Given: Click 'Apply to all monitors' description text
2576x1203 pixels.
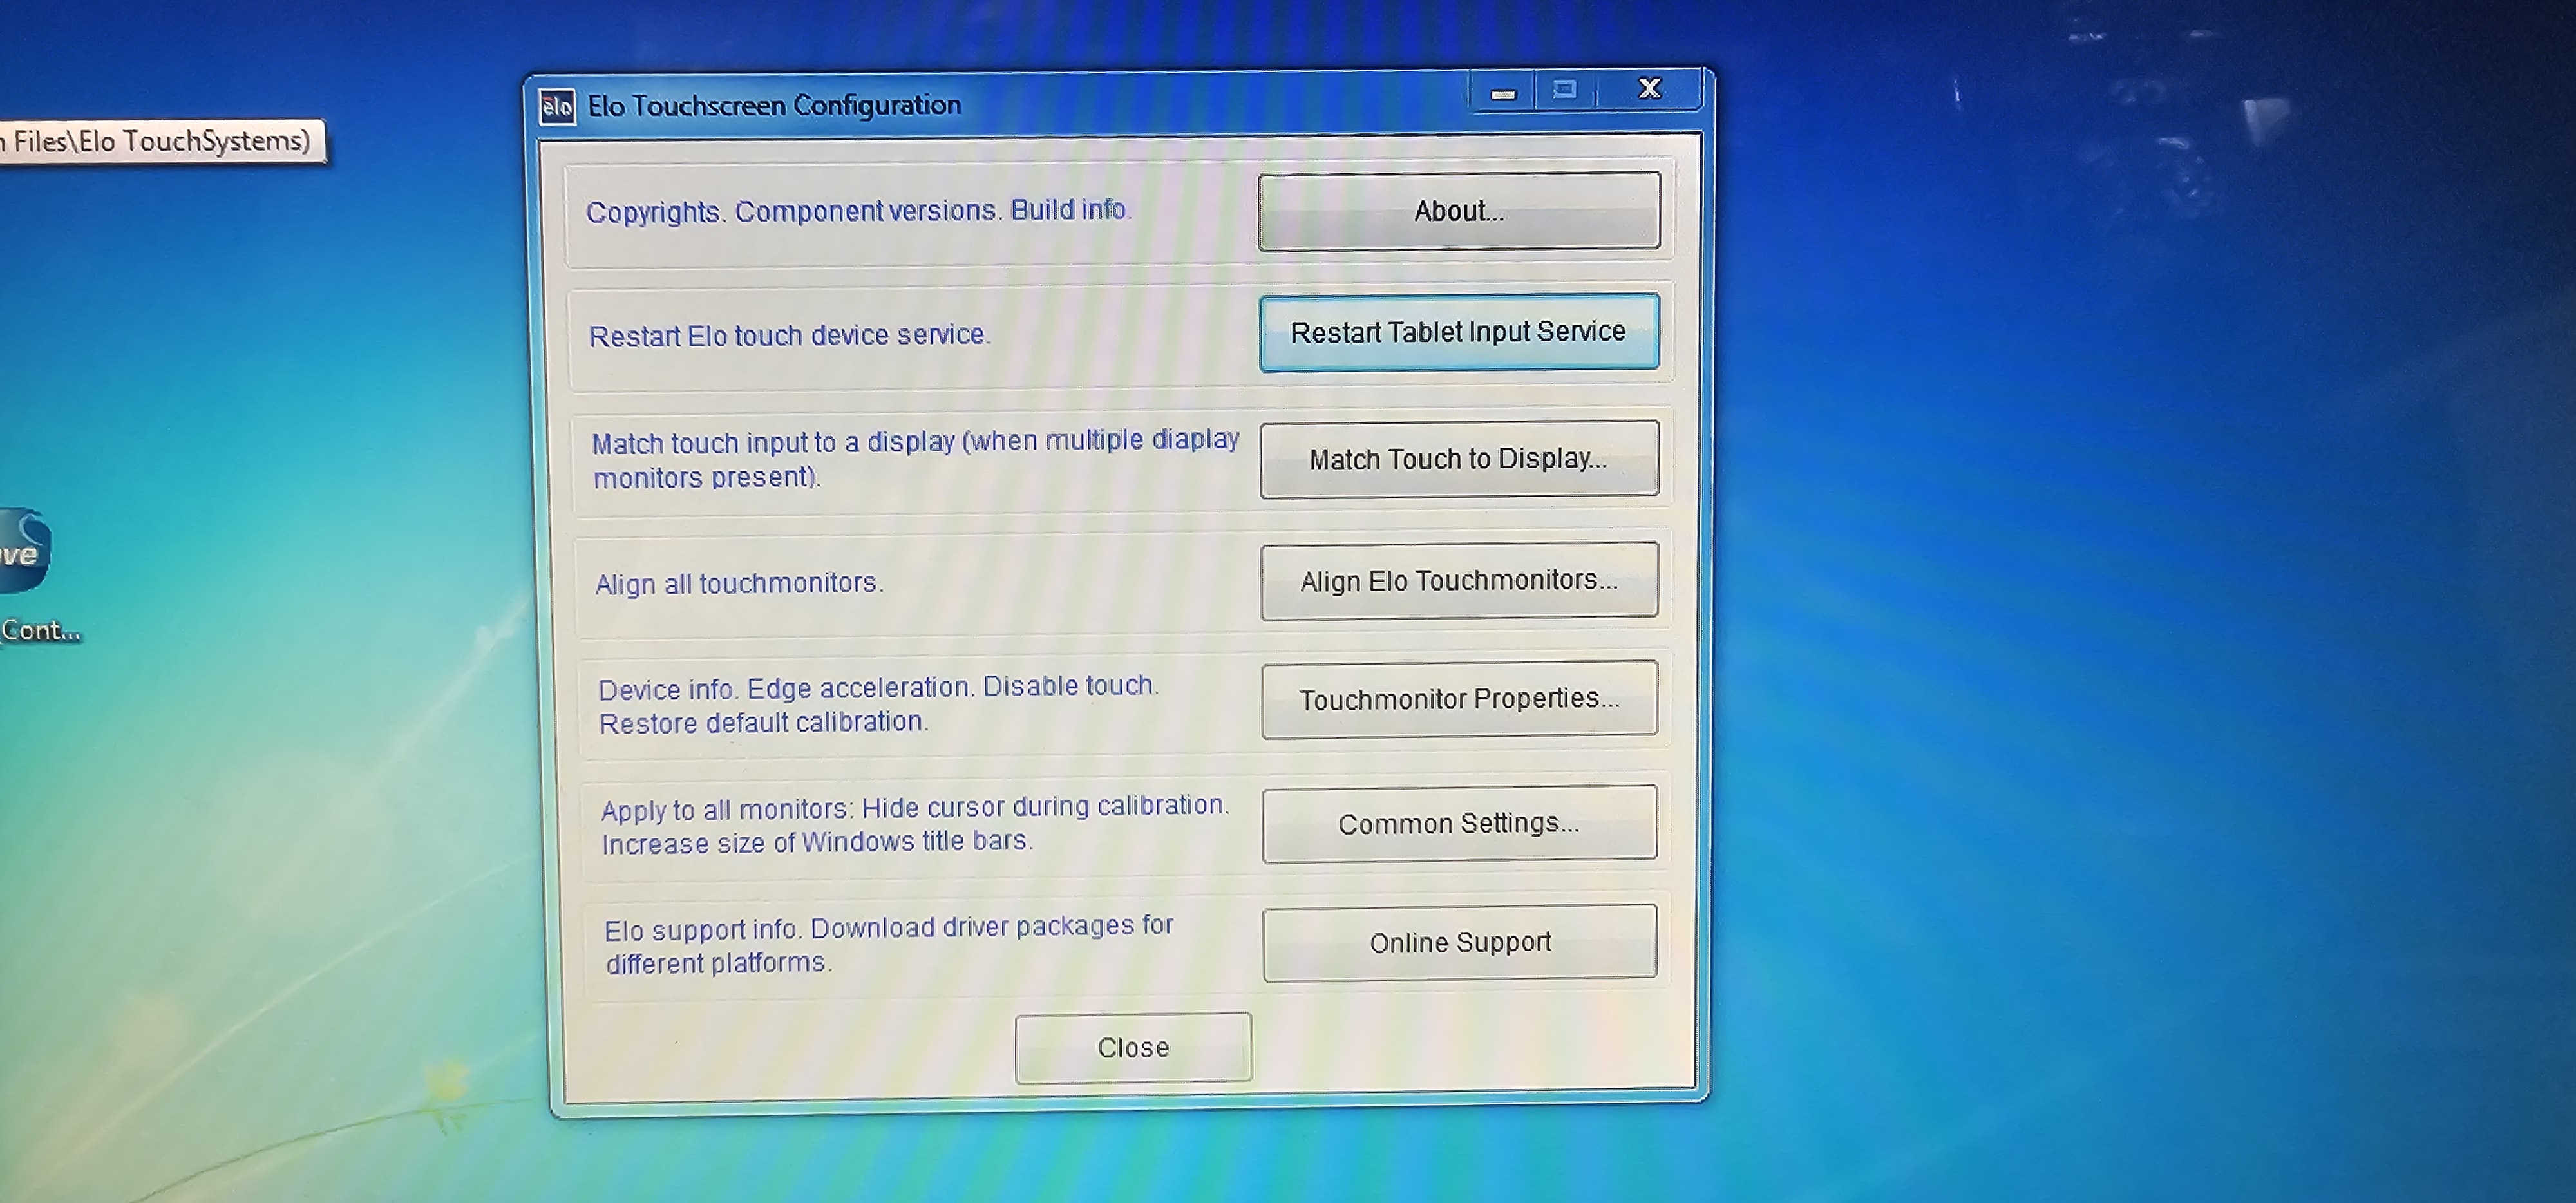Looking at the screenshot, I should [x=915, y=825].
